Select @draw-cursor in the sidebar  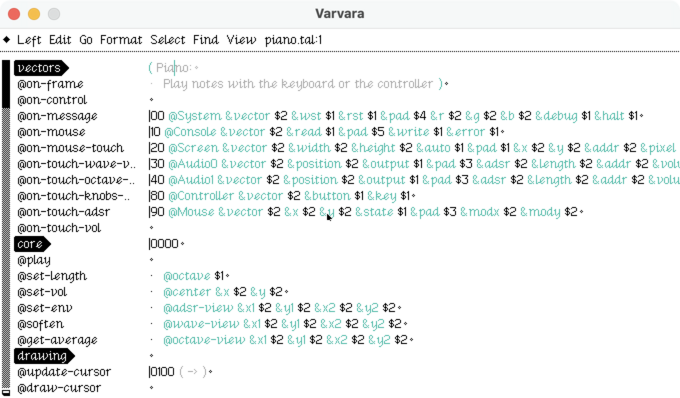click(x=59, y=388)
